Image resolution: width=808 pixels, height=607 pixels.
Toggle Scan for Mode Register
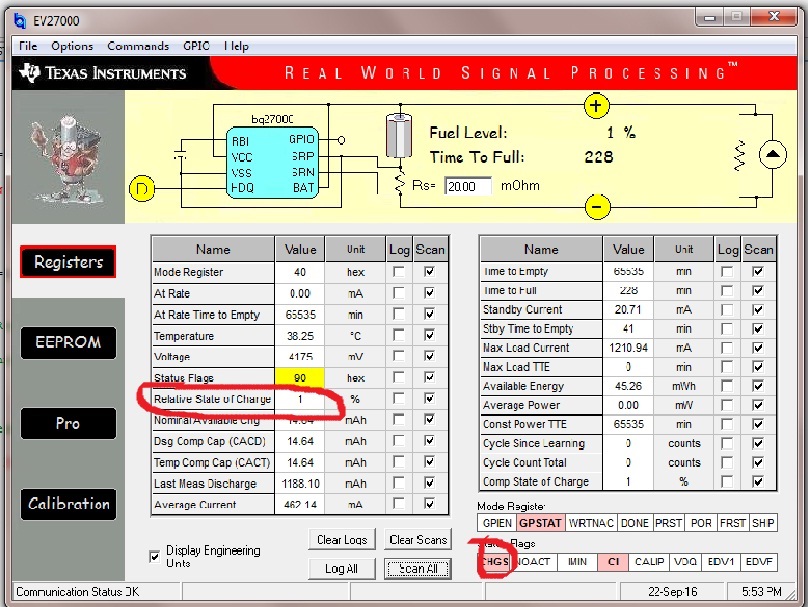tap(429, 272)
